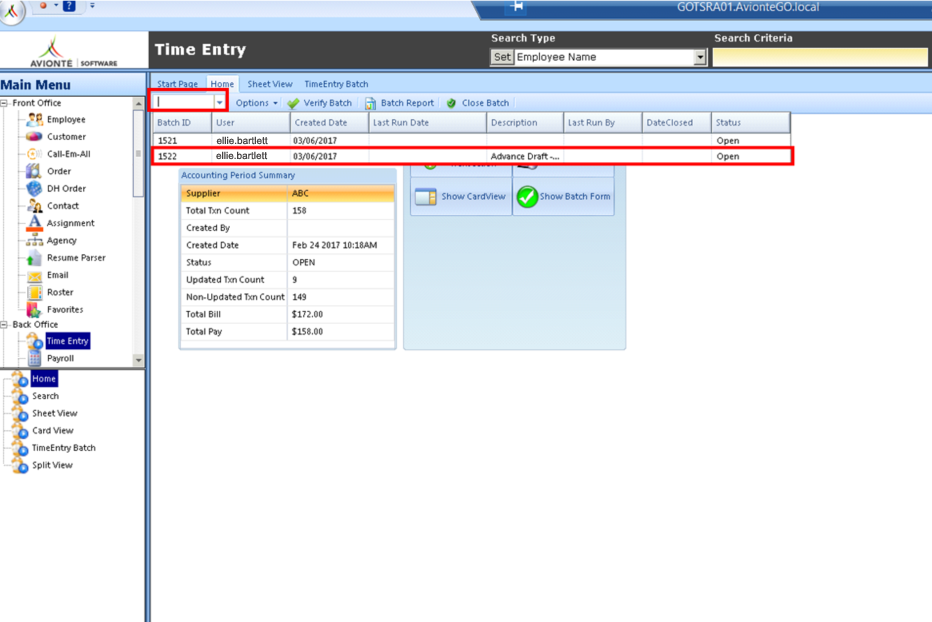Open Time Entry tree item
932x622 pixels.
(68, 341)
